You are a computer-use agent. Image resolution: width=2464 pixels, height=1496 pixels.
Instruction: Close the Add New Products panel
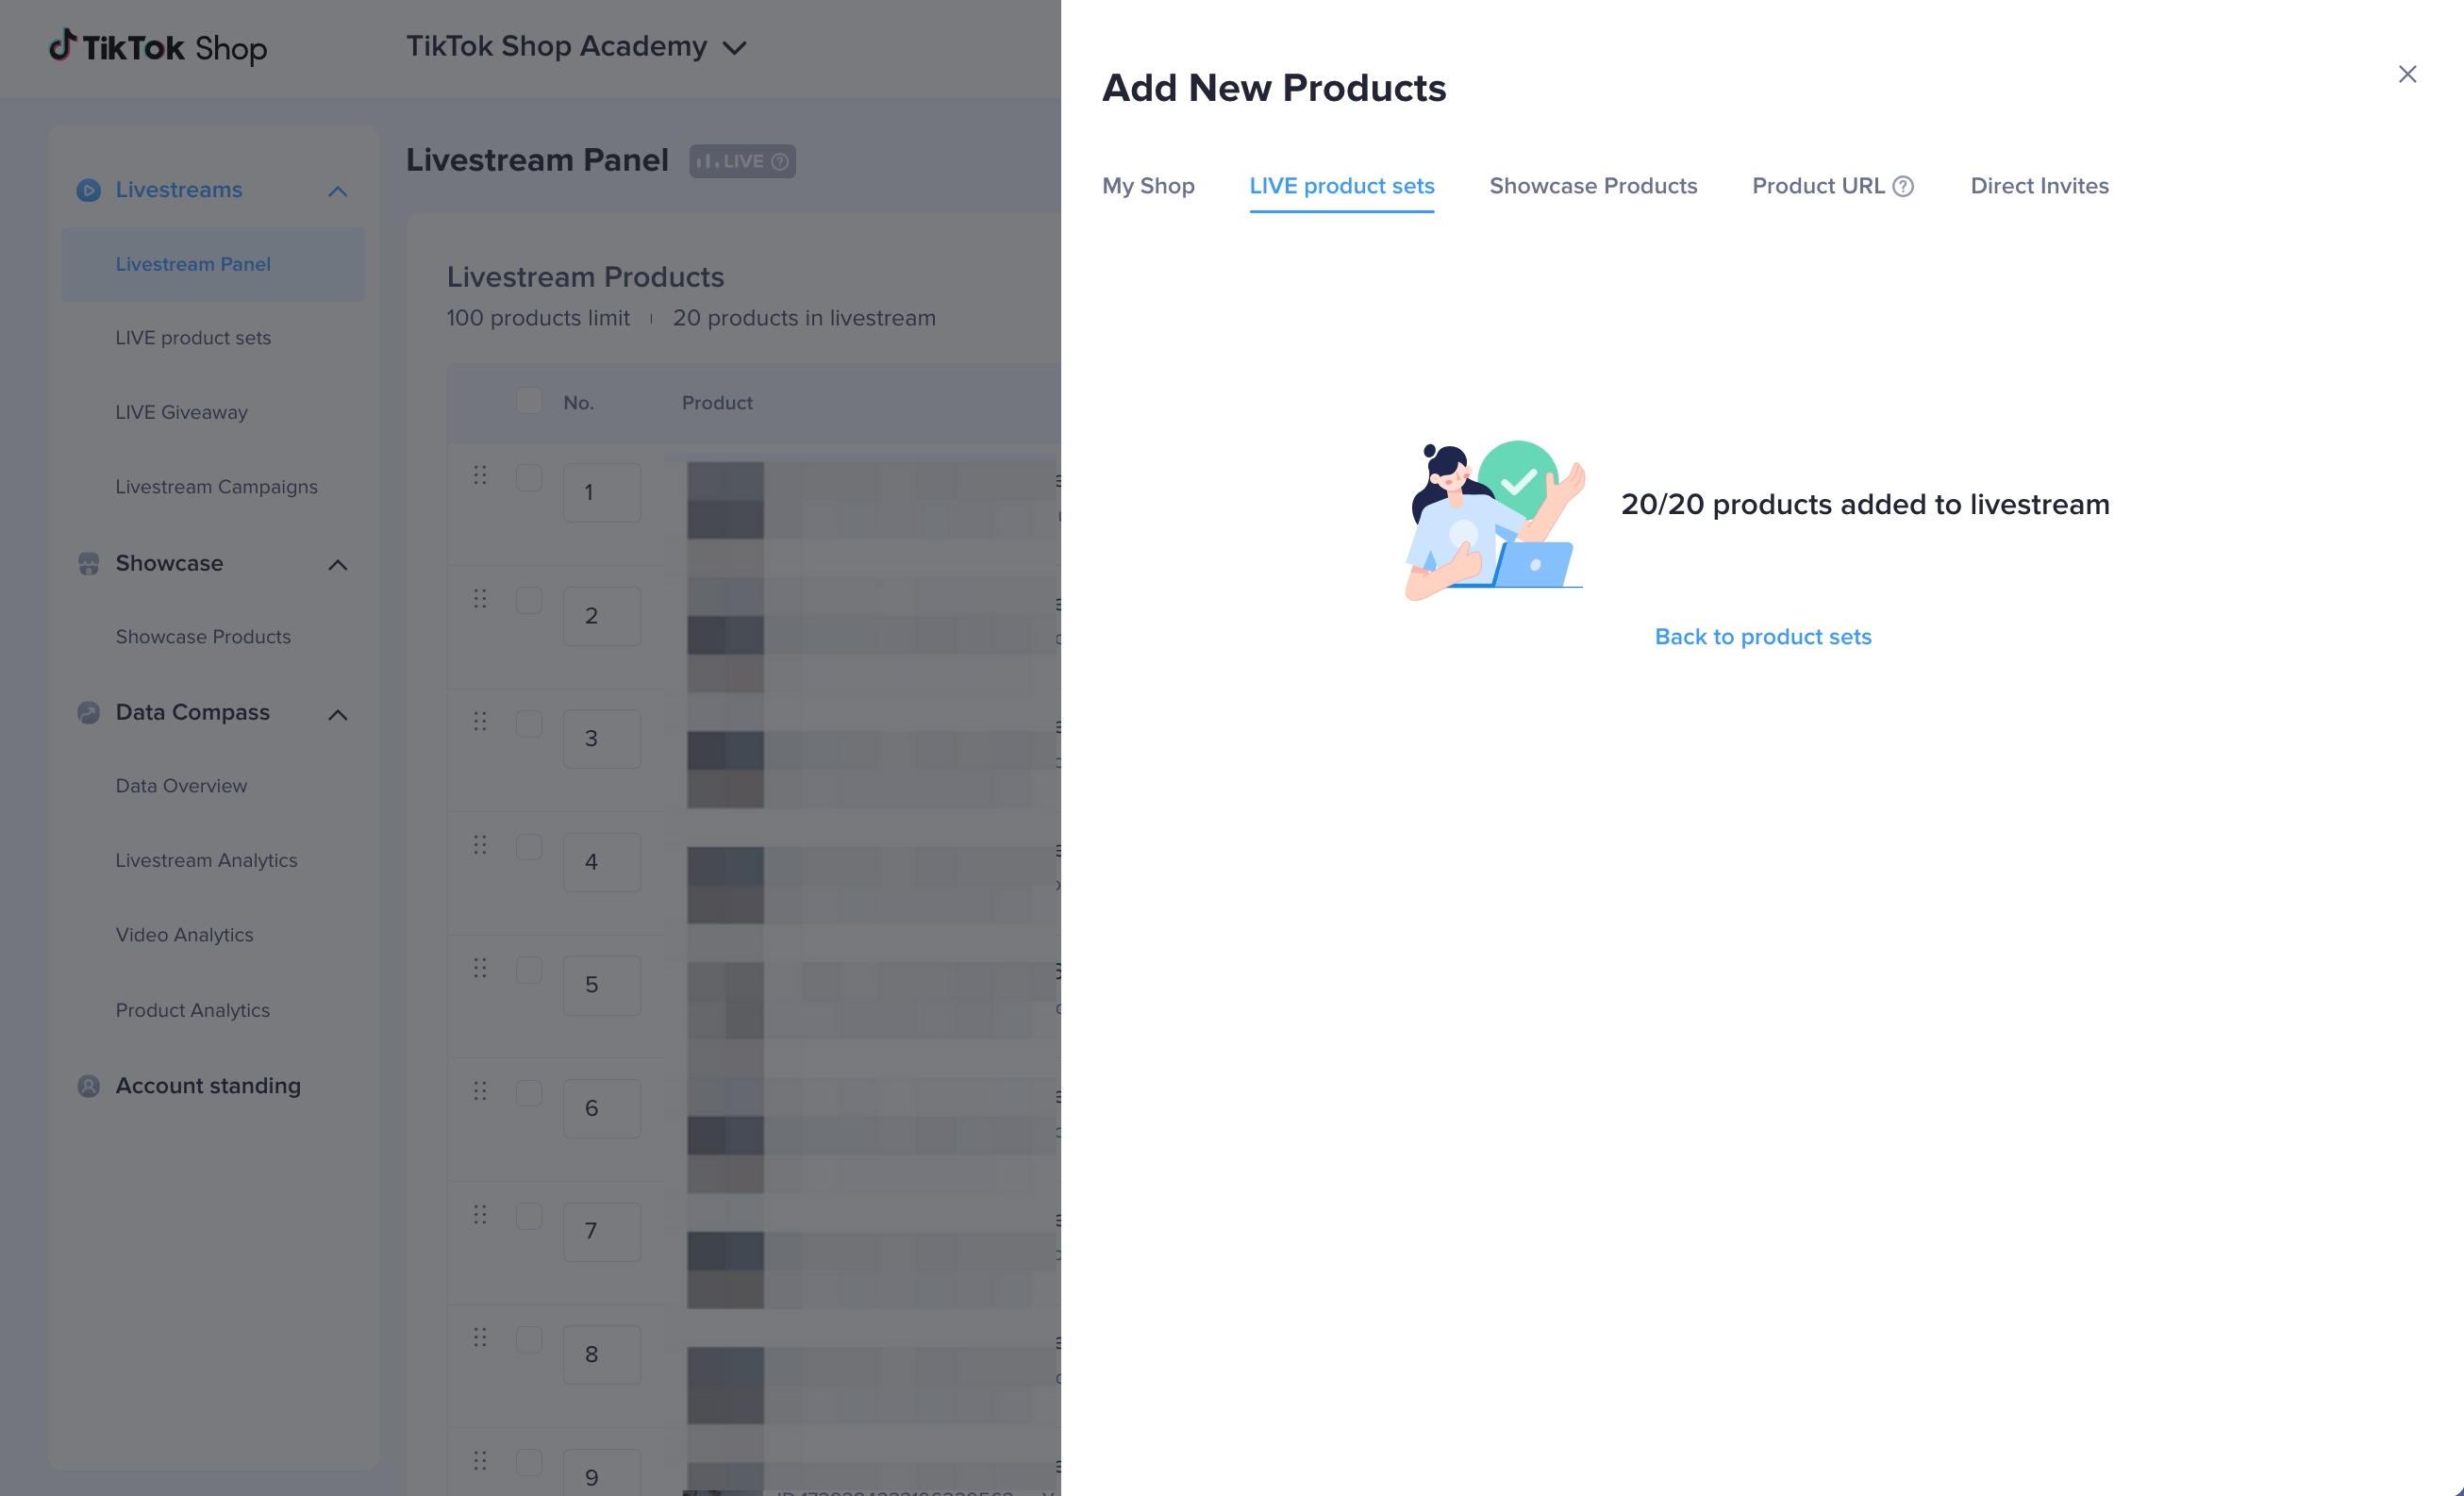coord(2407,74)
